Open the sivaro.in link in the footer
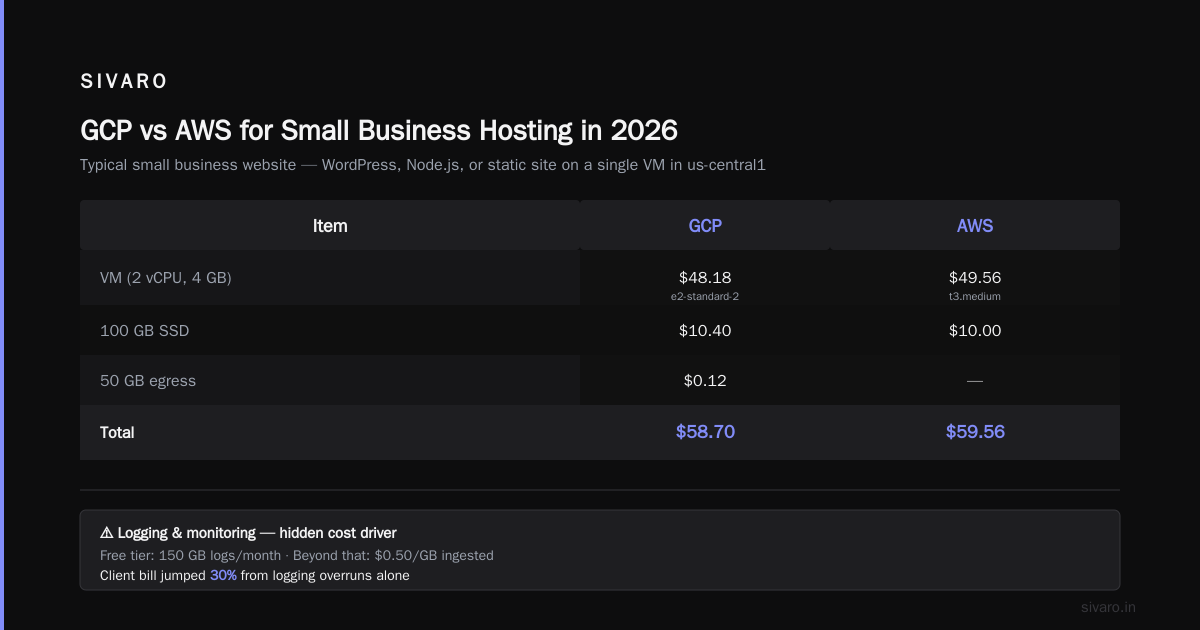 click(x=1109, y=607)
